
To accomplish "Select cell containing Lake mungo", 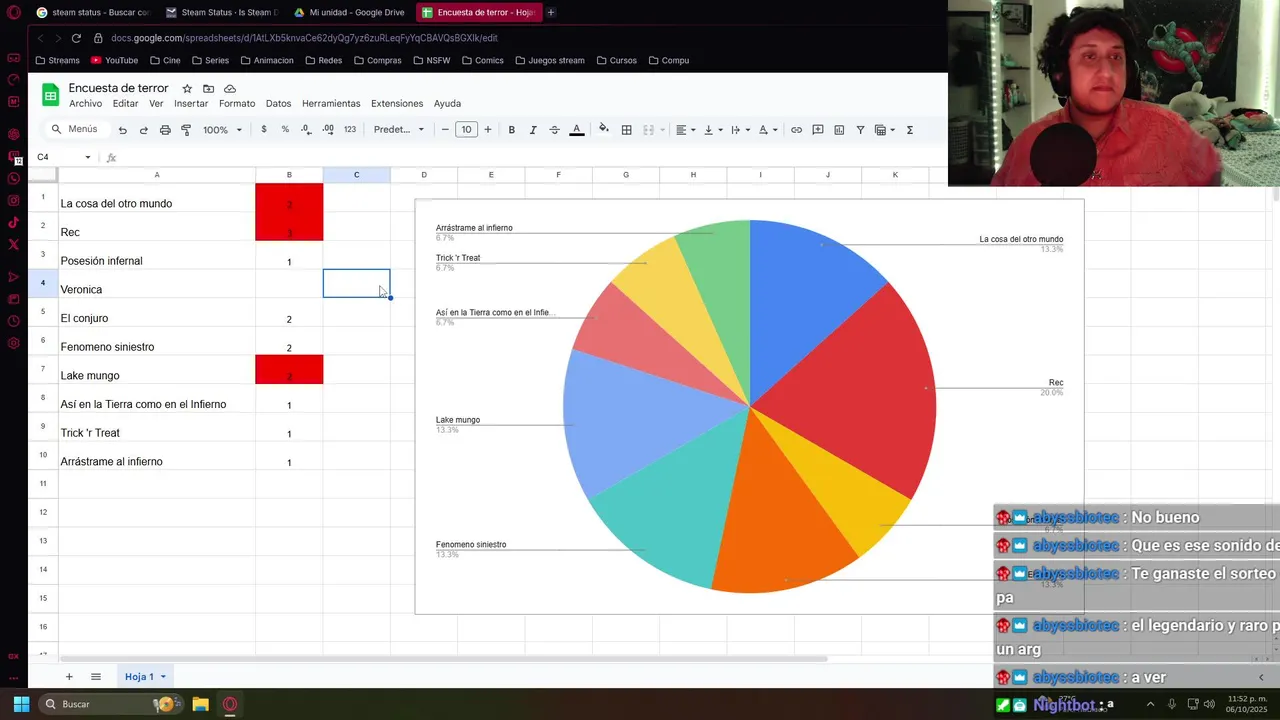I will [157, 370].
